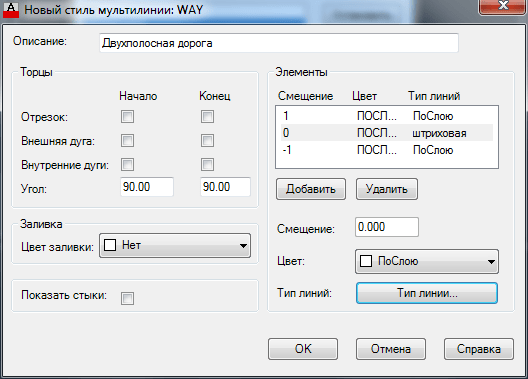528x379 pixels.
Task: Close the multiline style dialog
Action: [502, 6]
